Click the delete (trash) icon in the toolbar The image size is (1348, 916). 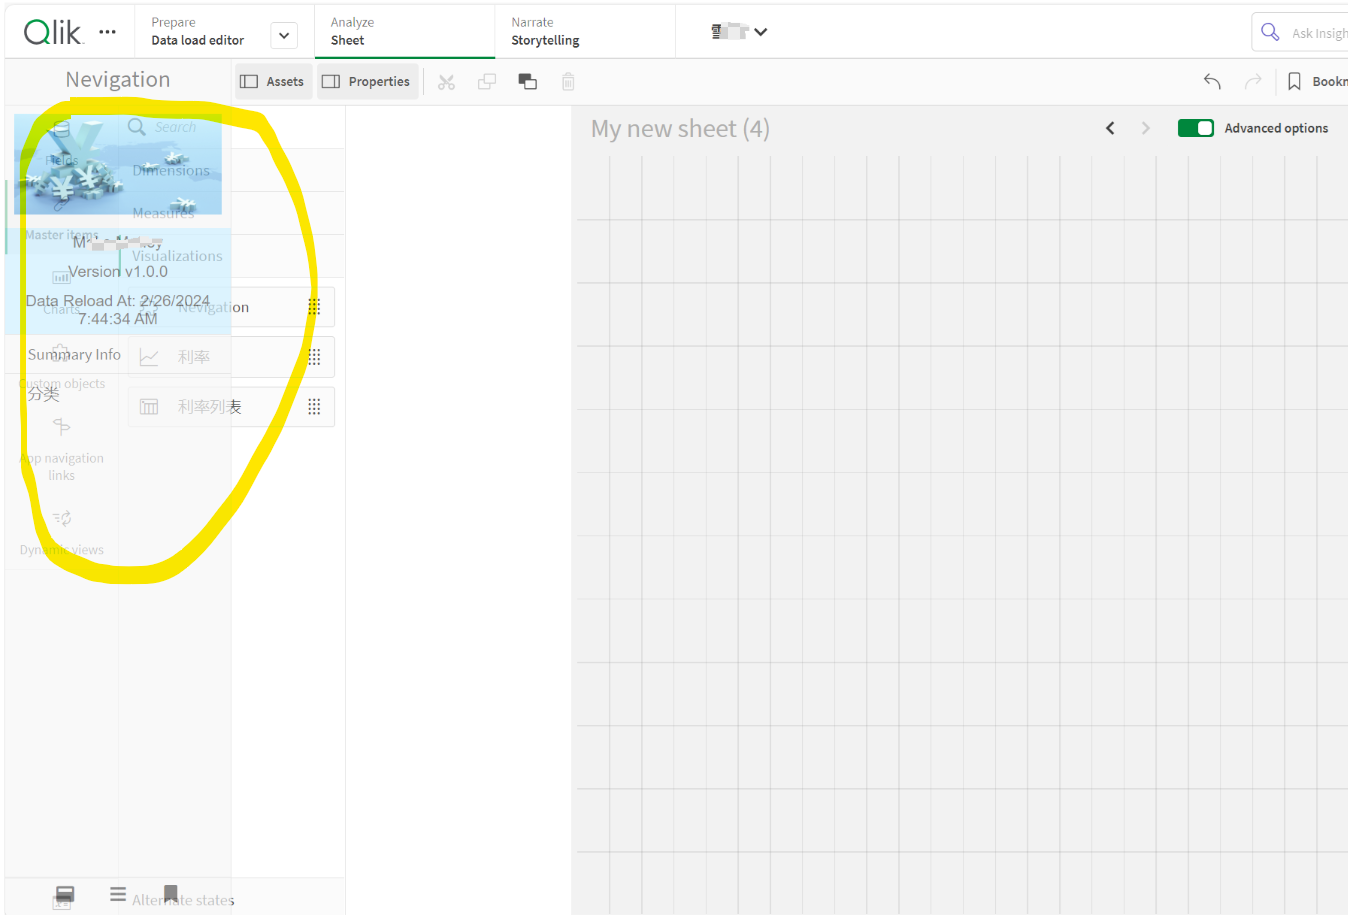(568, 82)
